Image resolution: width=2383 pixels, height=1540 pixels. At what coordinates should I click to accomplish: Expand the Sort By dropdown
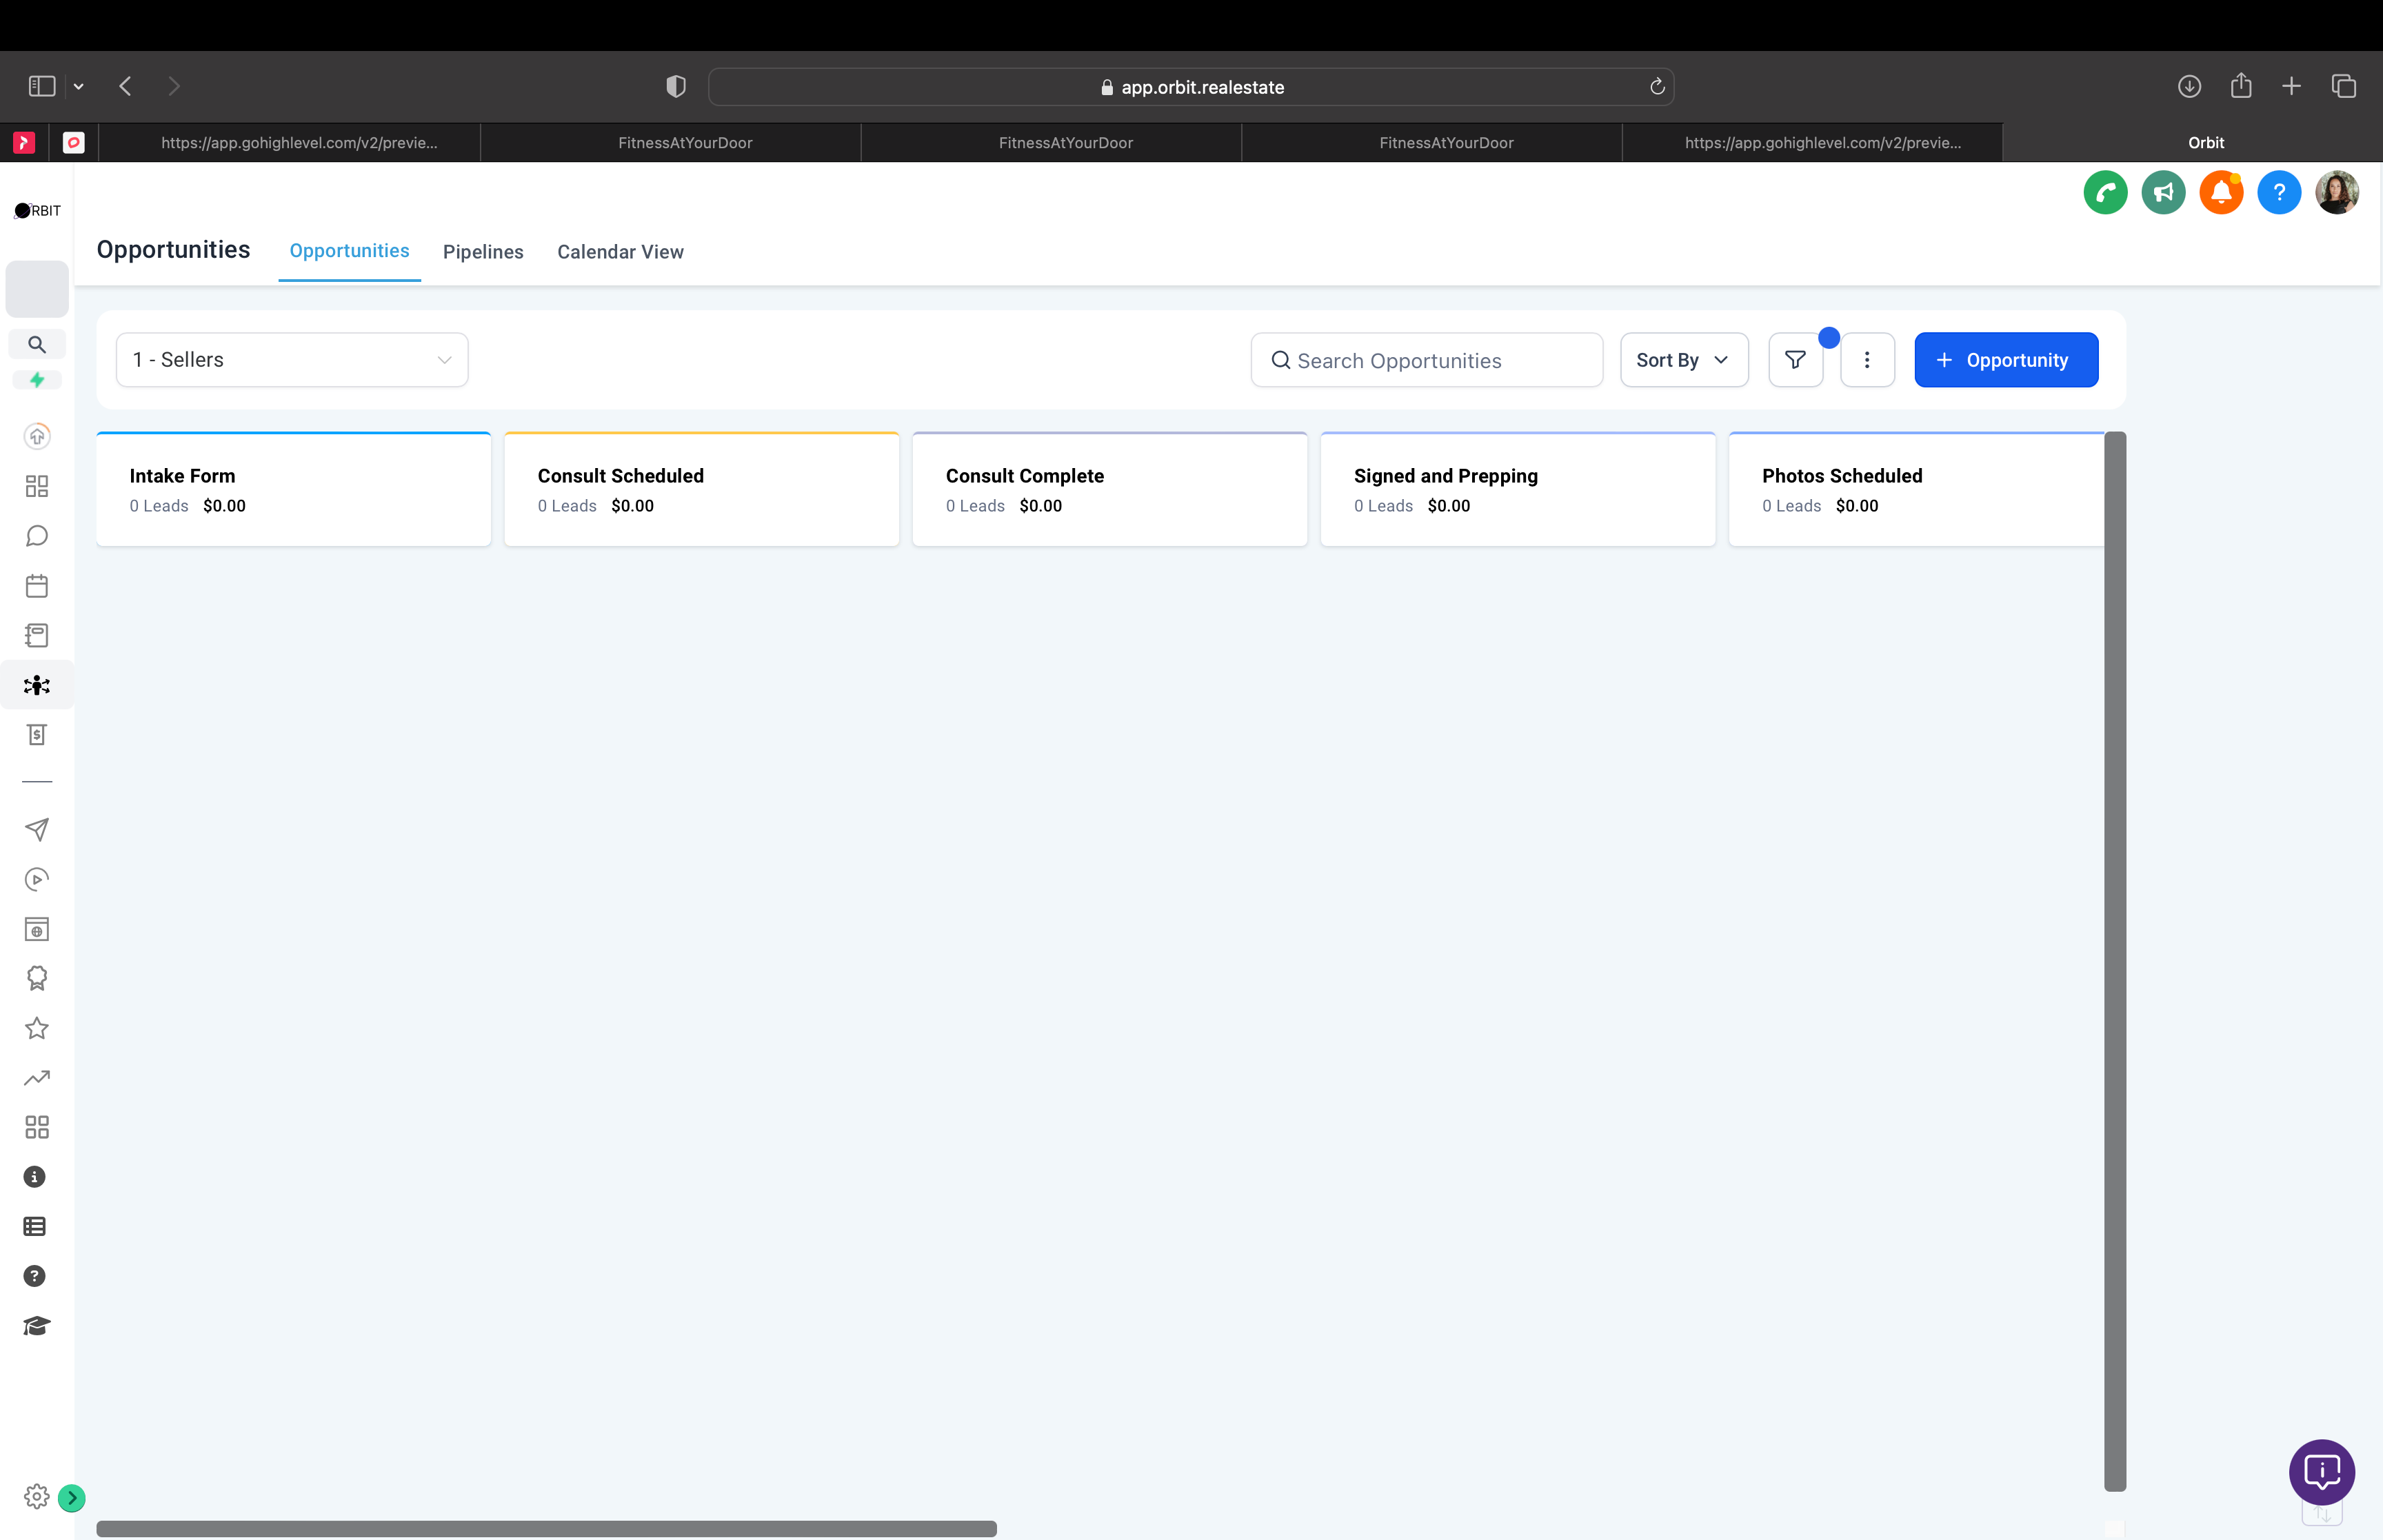1683,360
